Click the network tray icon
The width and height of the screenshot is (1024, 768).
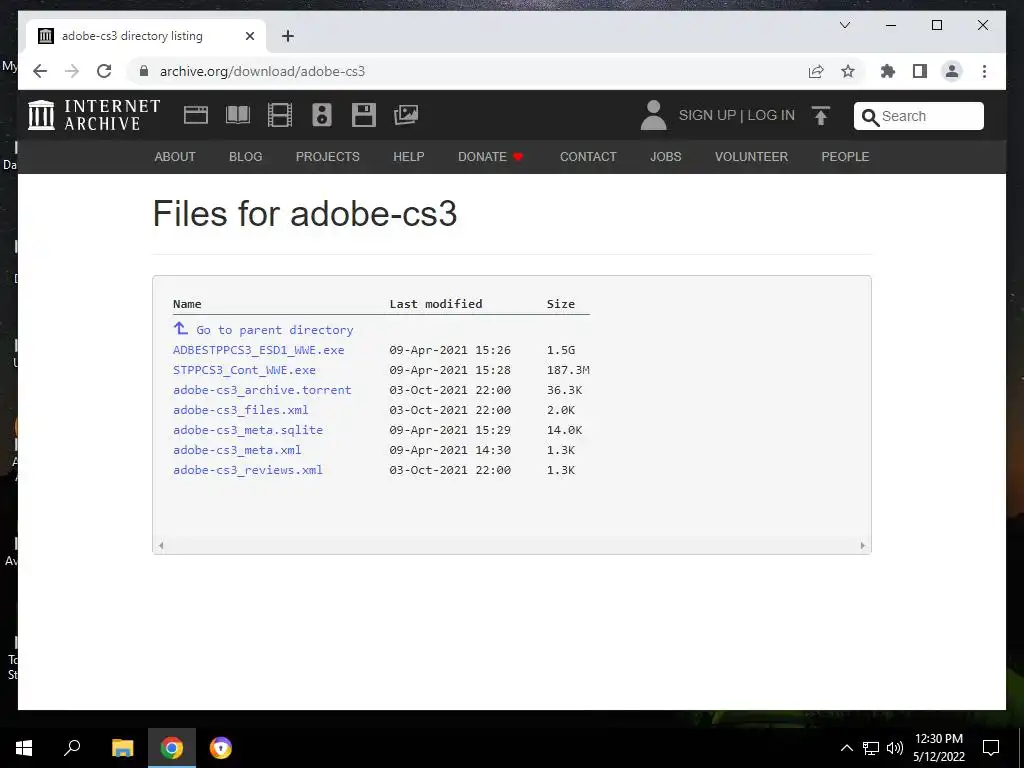871,748
